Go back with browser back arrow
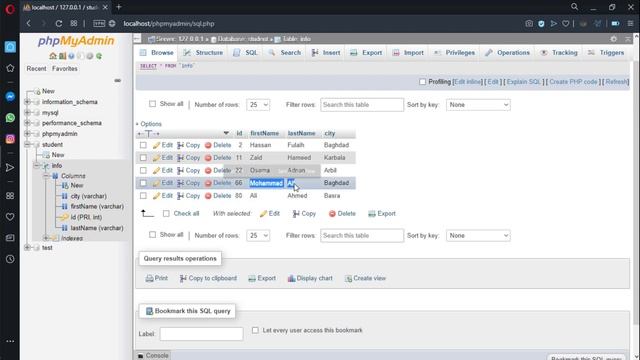The height and width of the screenshot is (360, 640). point(29,24)
